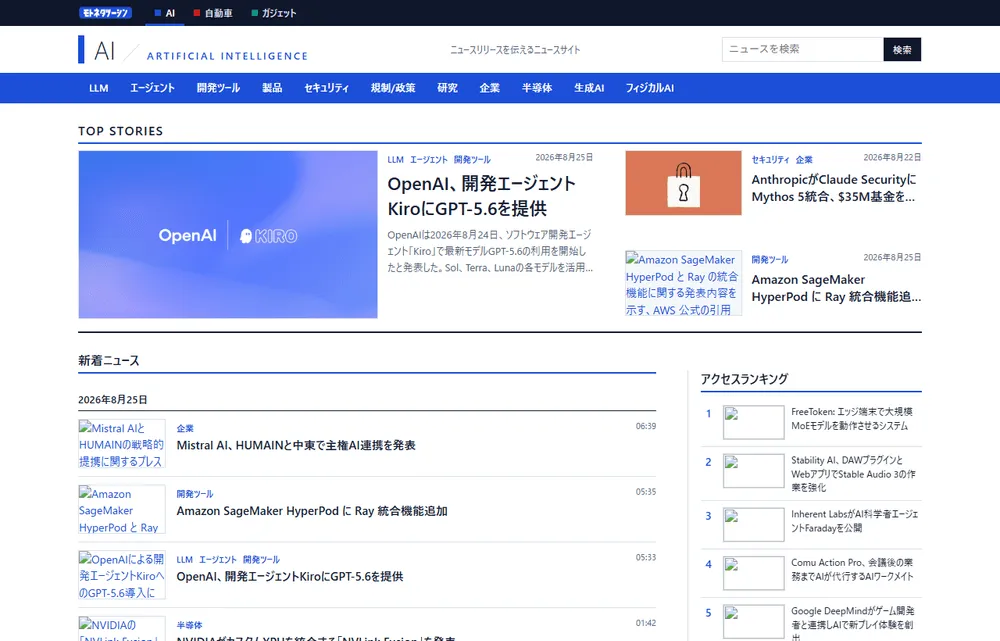This screenshot has width=1000, height=641.
Task: Open Anthropic Claude Security top story headline
Action: [x=834, y=188]
